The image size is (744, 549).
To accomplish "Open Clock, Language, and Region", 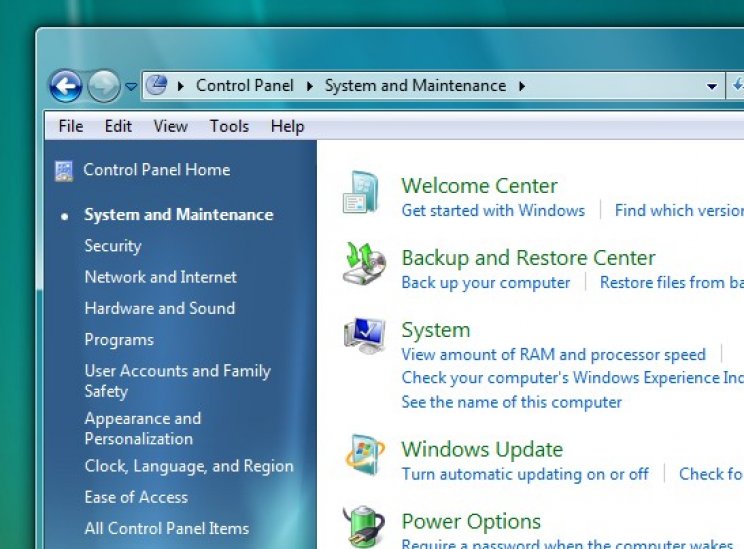I will click(189, 466).
